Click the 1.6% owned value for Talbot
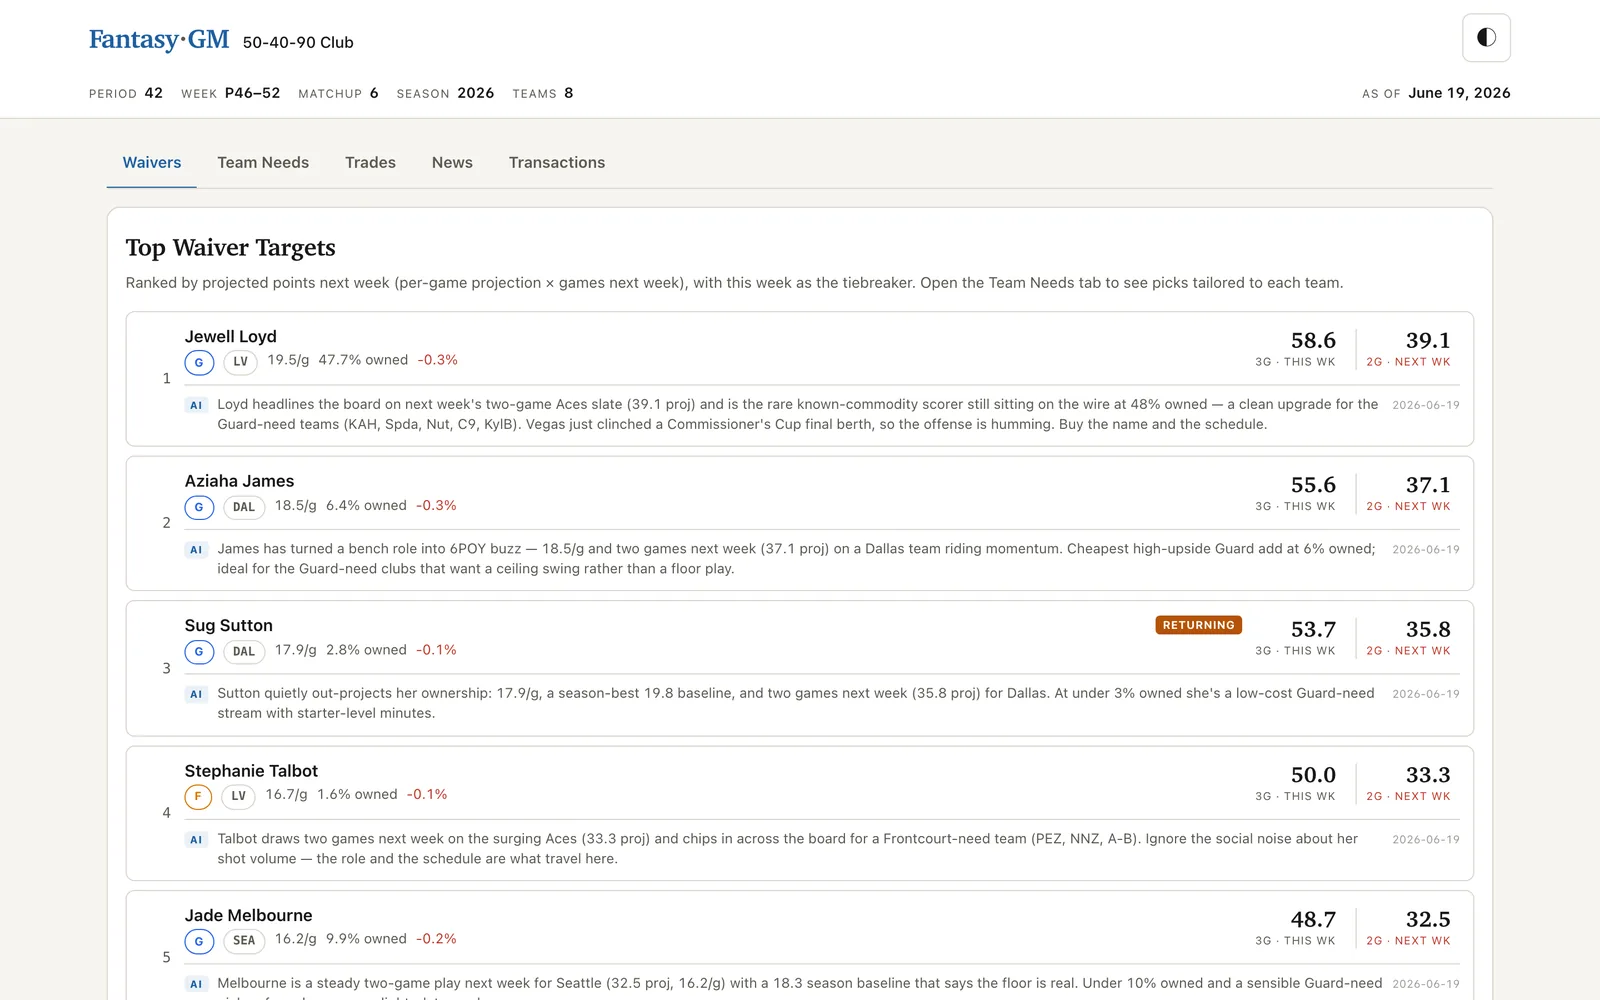The image size is (1600, 1000). pyautogui.click(x=357, y=795)
